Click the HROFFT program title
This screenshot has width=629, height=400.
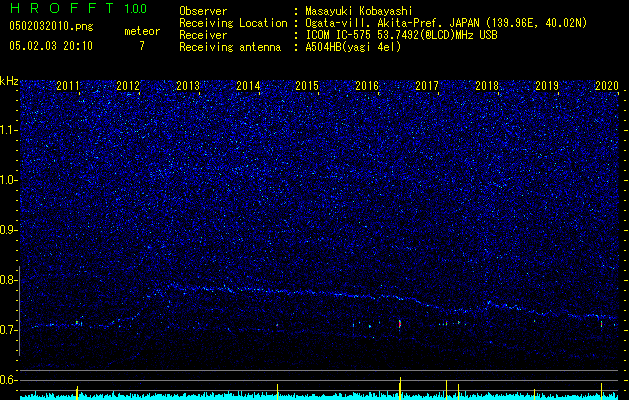pos(62,8)
